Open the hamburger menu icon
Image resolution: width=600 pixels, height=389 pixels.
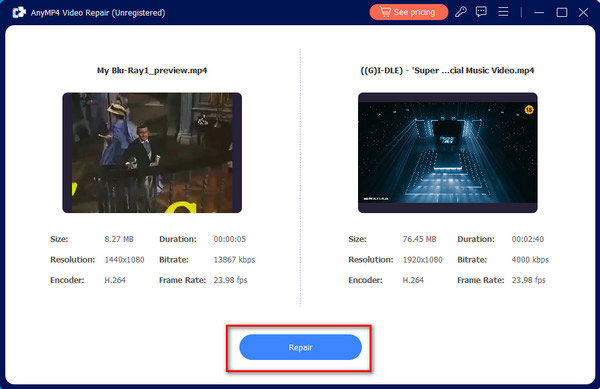(x=503, y=12)
